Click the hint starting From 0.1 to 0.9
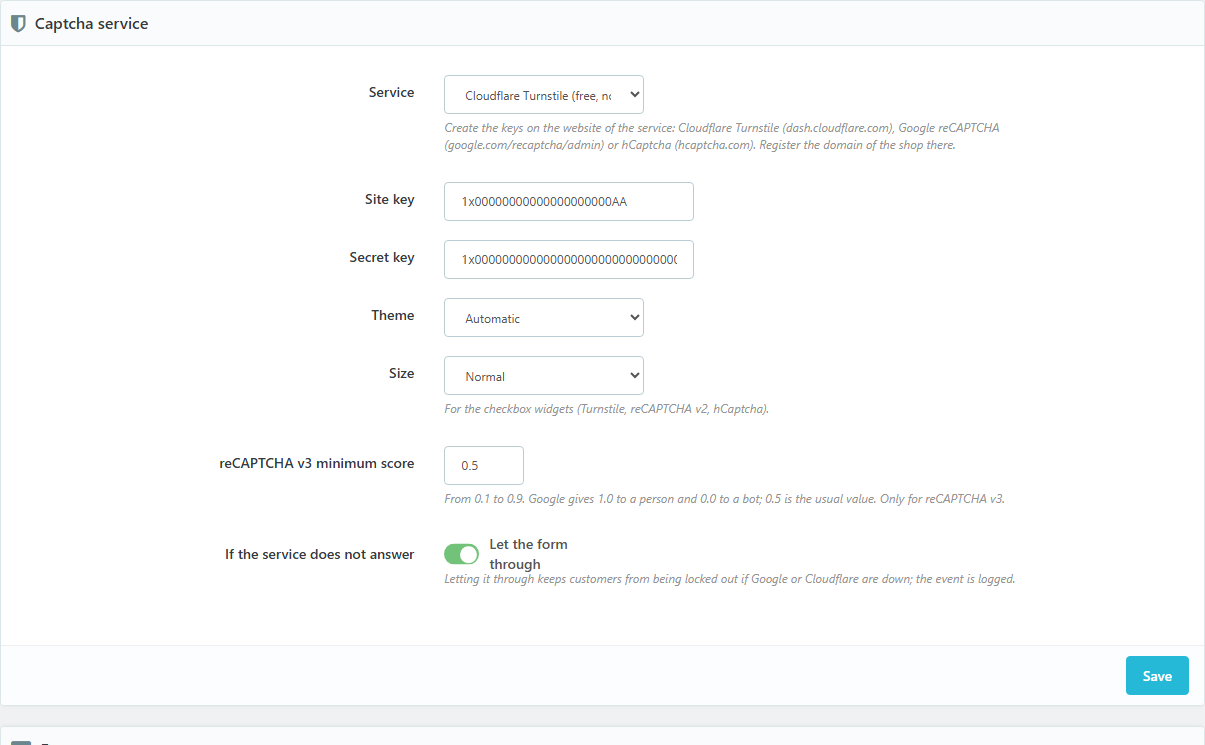 tap(724, 498)
